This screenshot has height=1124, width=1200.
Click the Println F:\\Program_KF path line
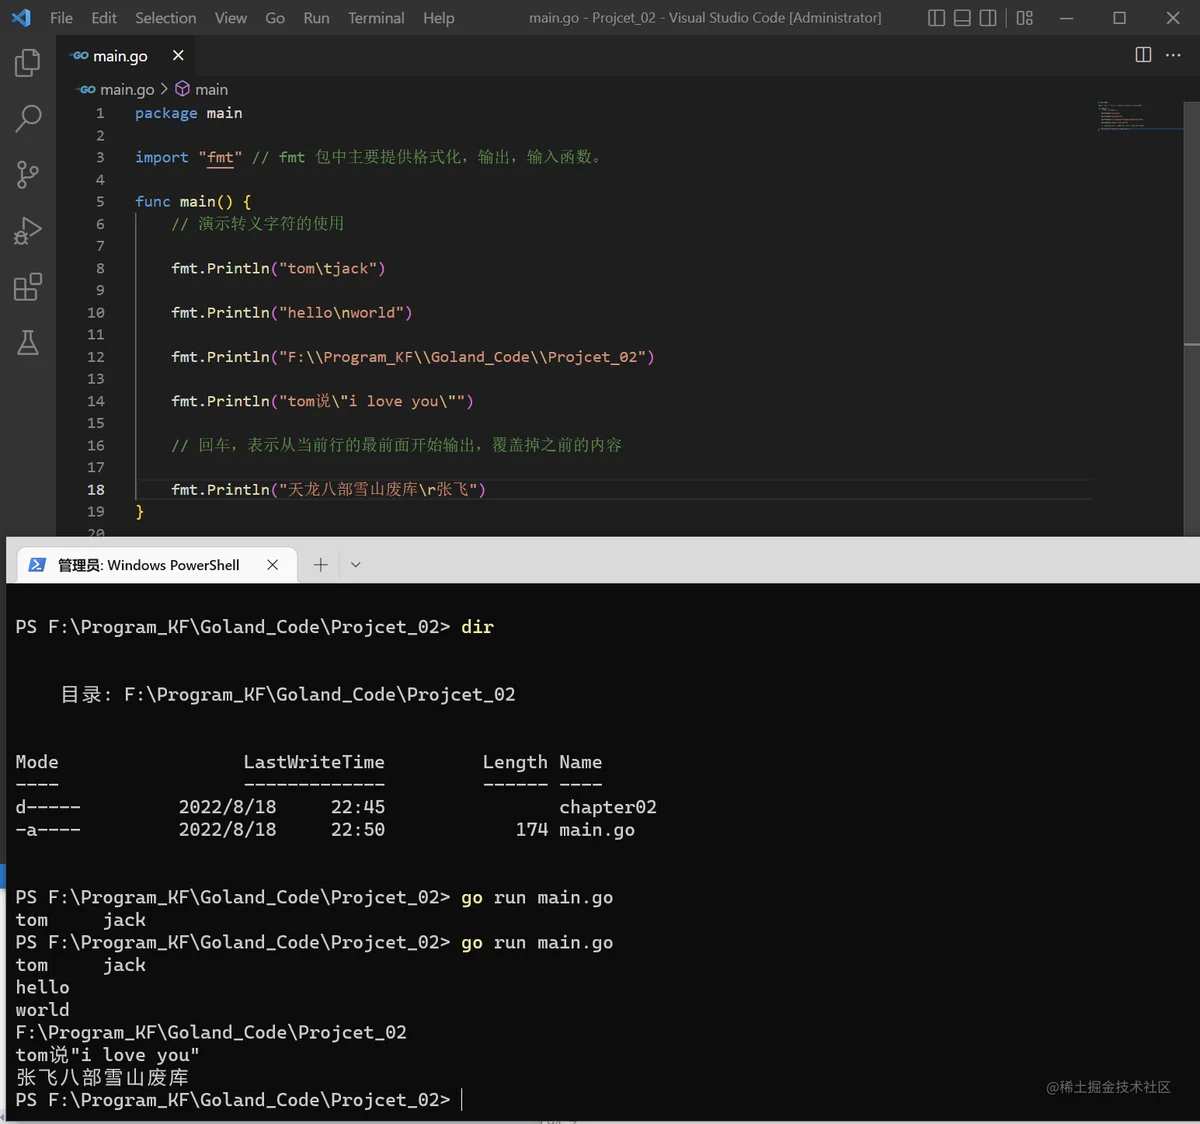[x=412, y=357]
